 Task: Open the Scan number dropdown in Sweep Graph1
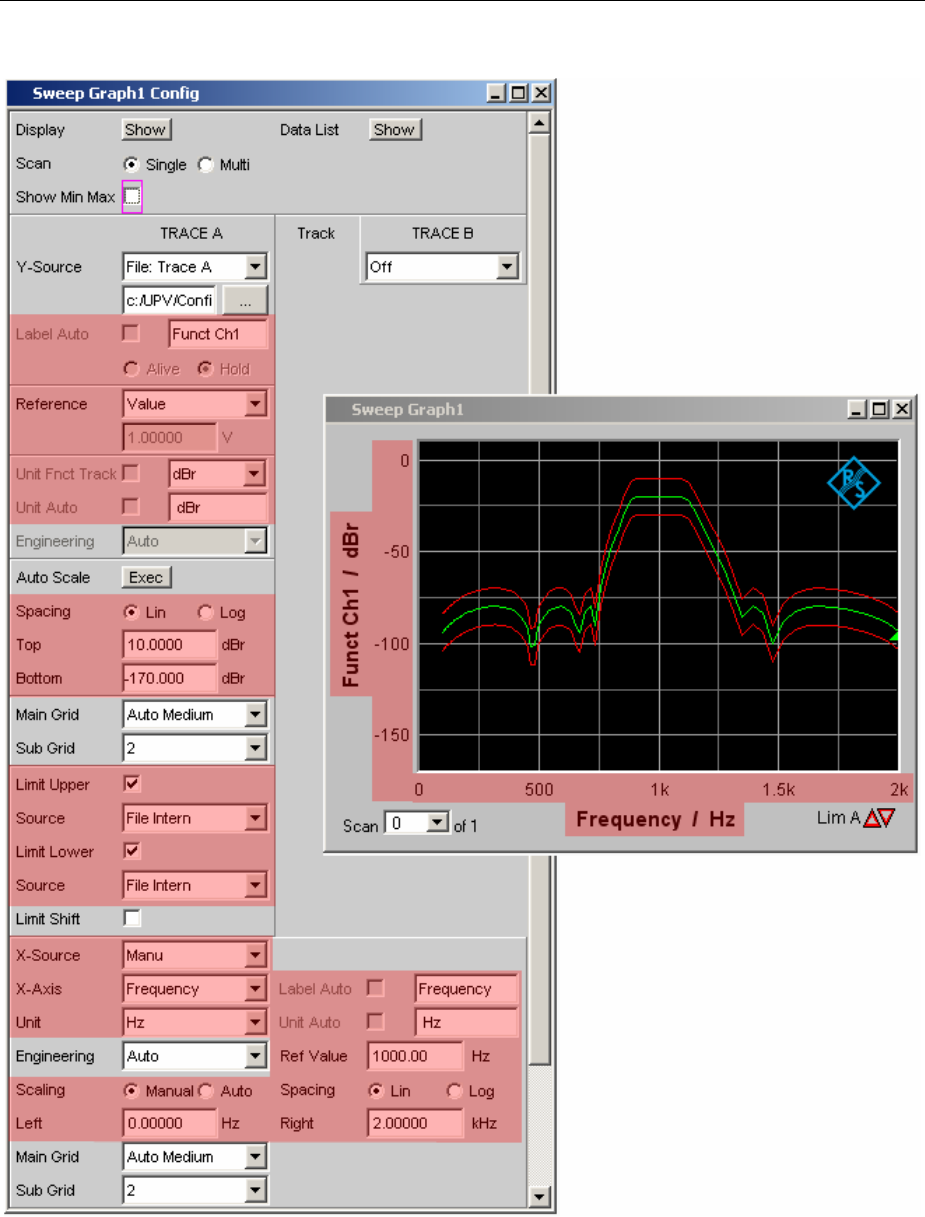point(437,825)
